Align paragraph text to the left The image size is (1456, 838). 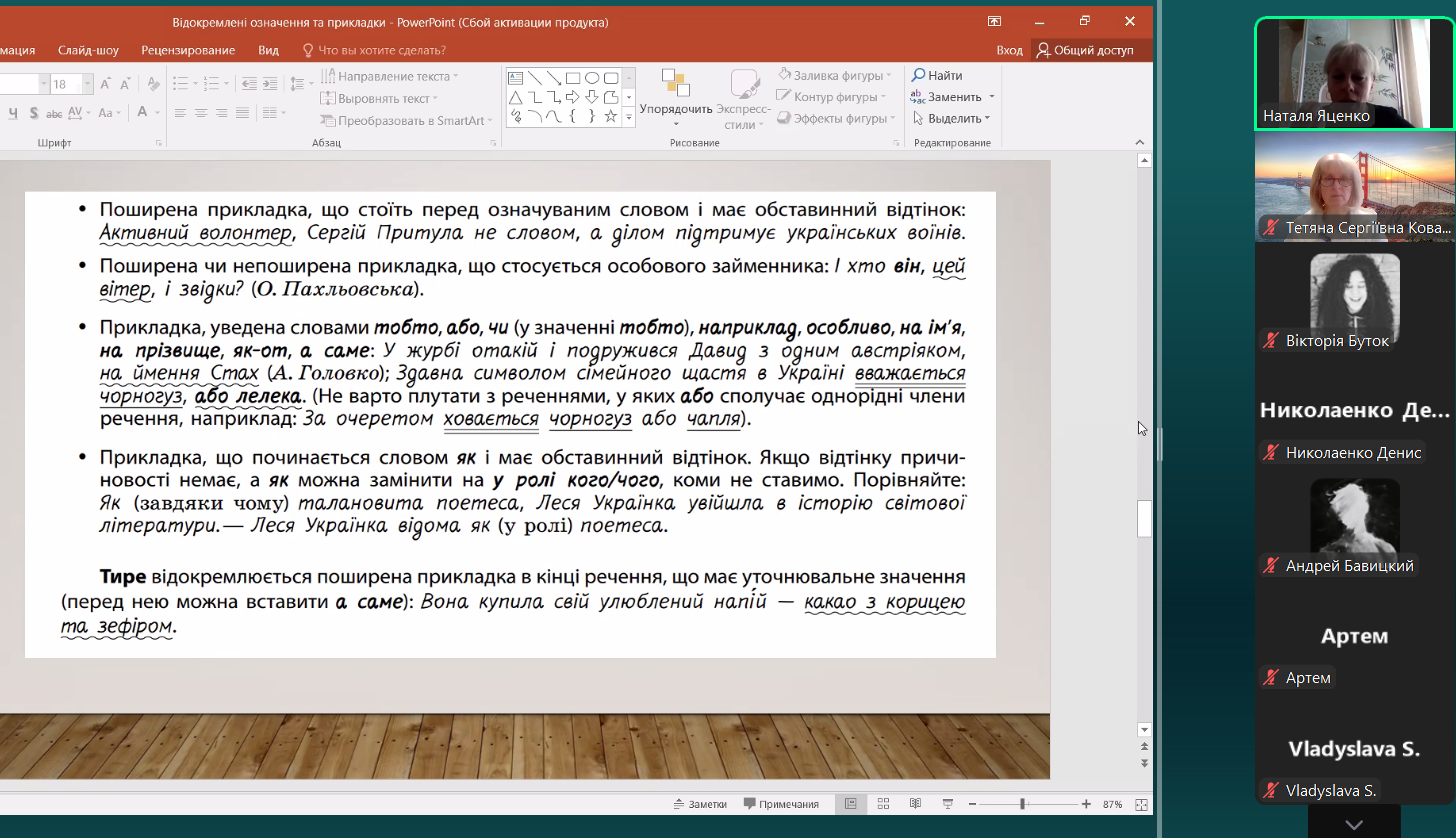181,113
